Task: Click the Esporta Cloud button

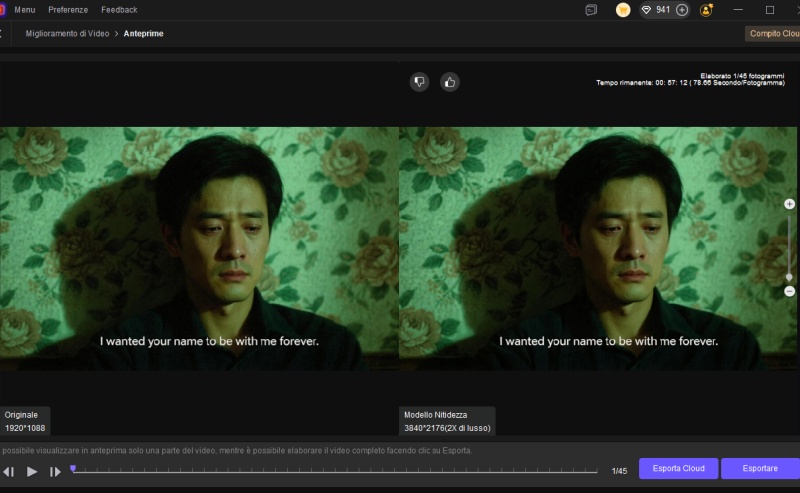Action: pos(679,468)
